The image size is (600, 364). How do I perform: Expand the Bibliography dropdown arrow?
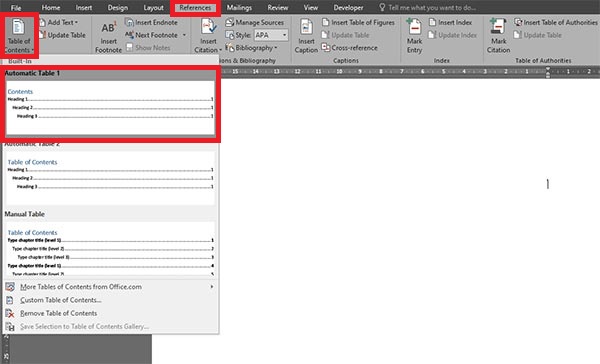click(x=276, y=48)
